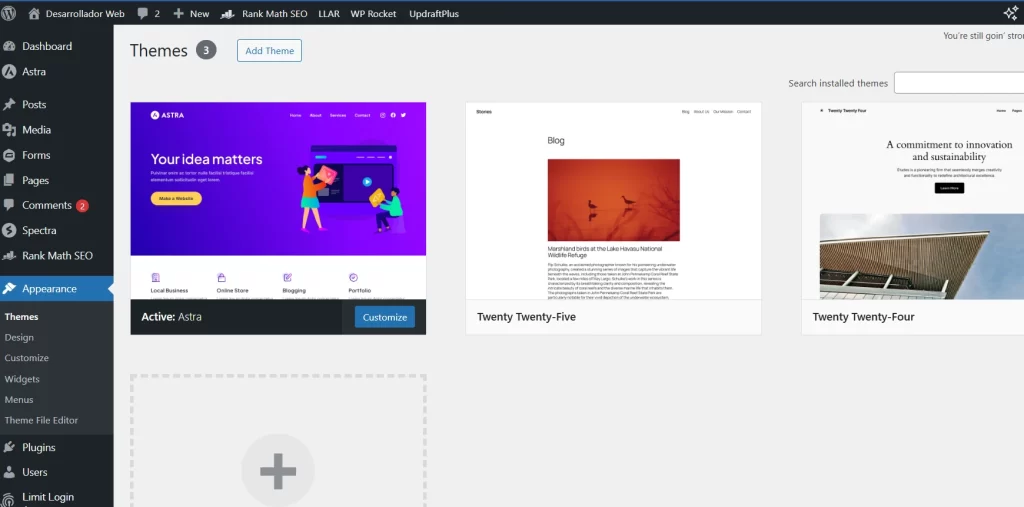Image resolution: width=1024 pixels, height=507 pixels.
Task: Open the New content menu in admin bar
Action: [x=191, y=13]
